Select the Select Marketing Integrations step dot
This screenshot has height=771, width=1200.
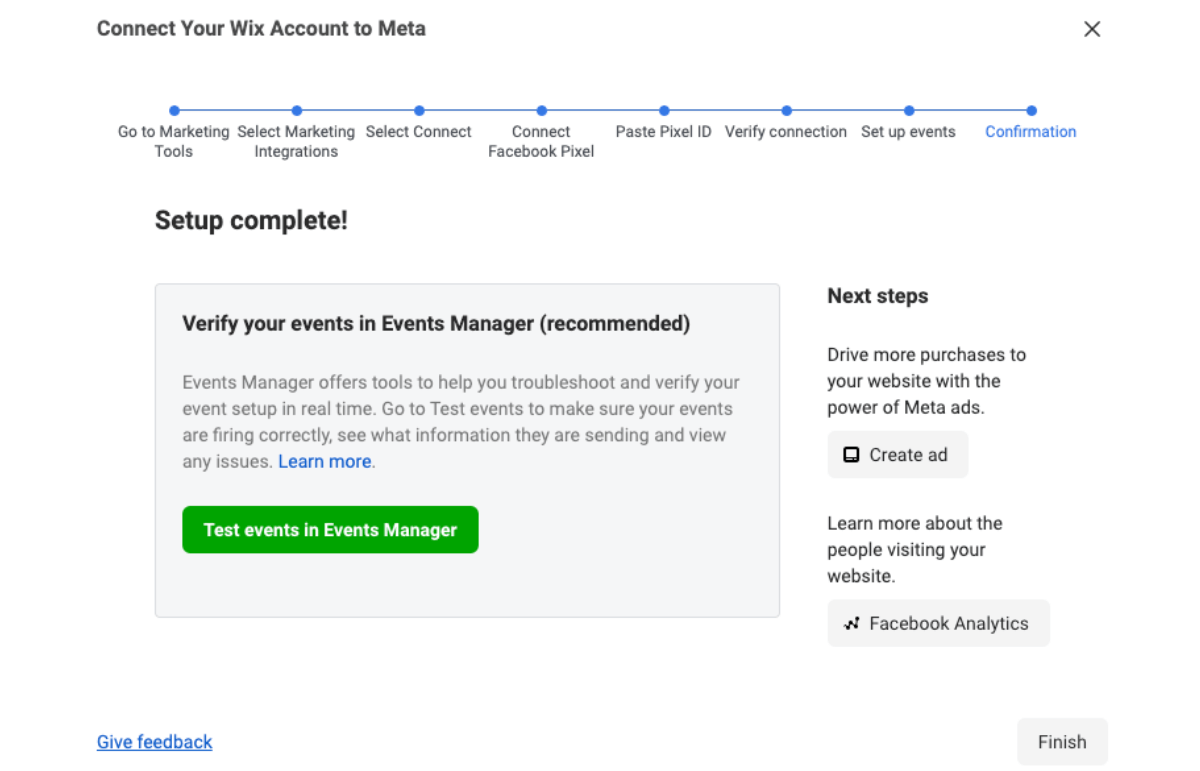click(297, 111)
